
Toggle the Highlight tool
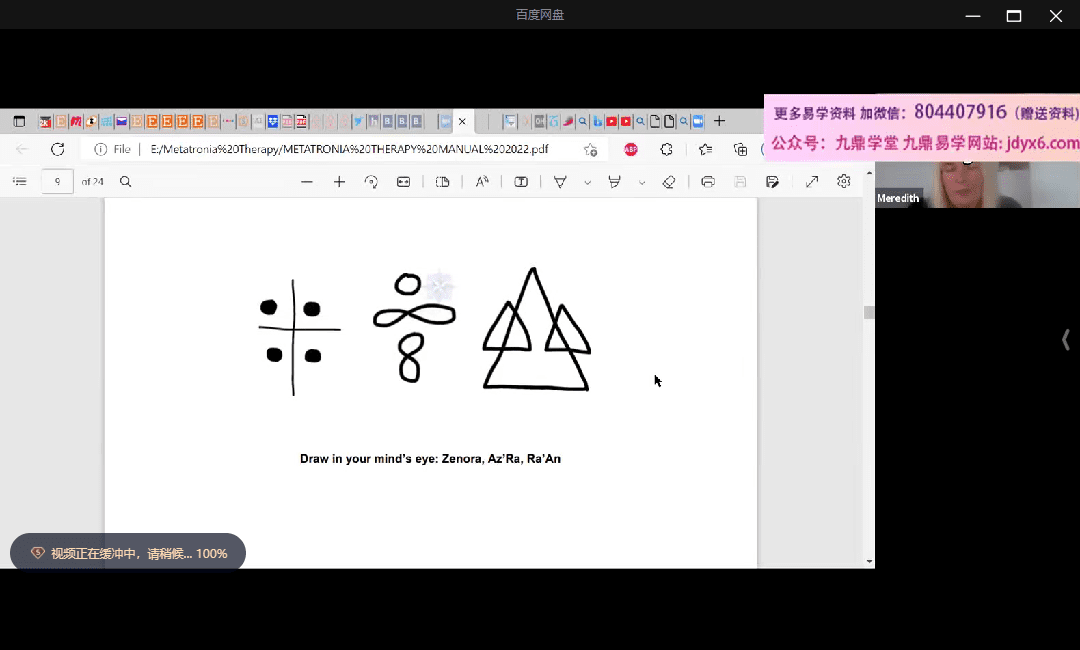614,182
